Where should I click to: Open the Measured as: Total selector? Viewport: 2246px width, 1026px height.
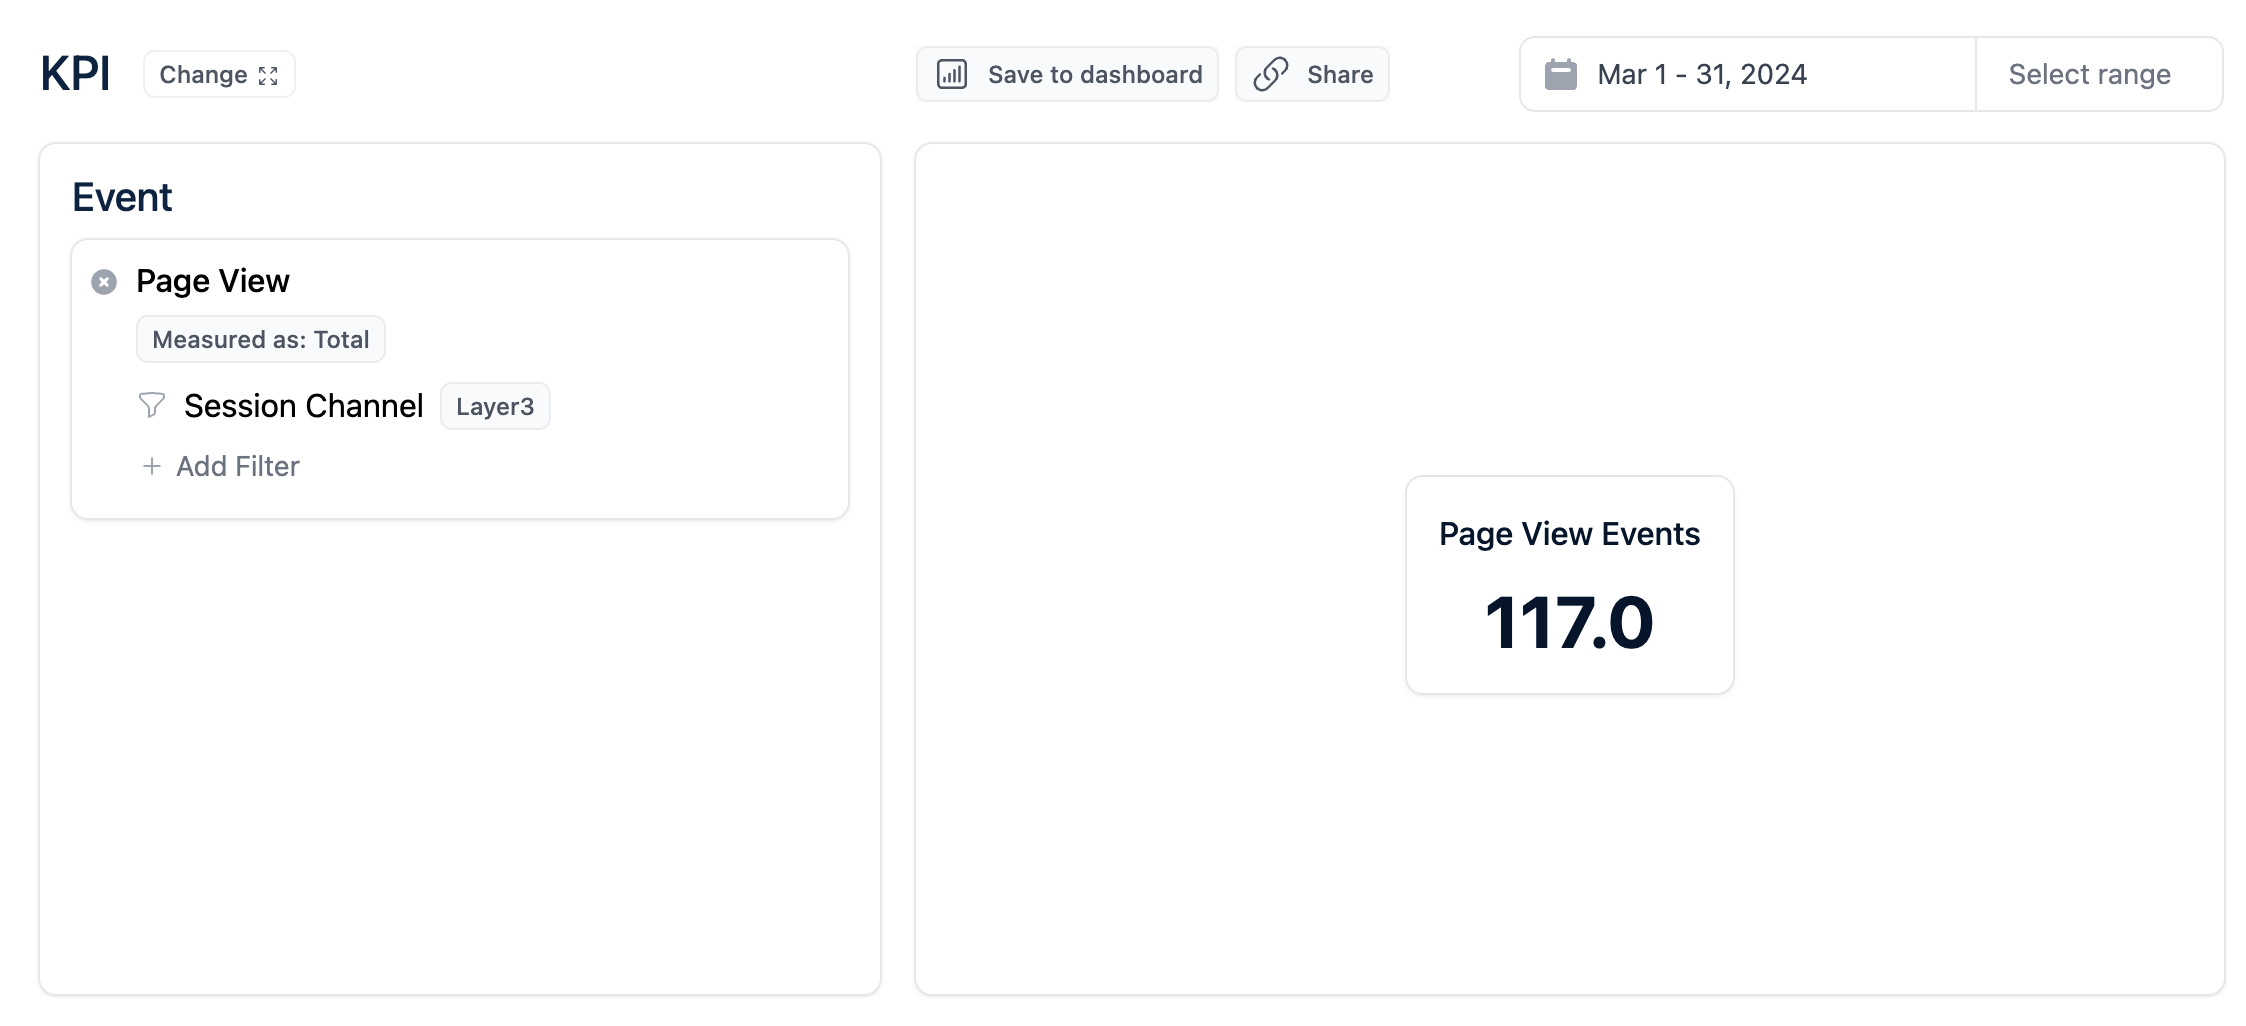click(260, 340)
